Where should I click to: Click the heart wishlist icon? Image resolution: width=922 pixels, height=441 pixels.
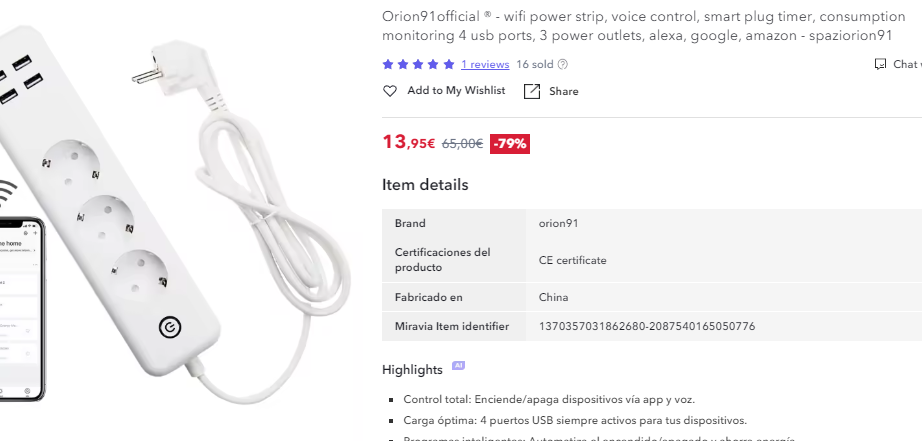point(390,91)
